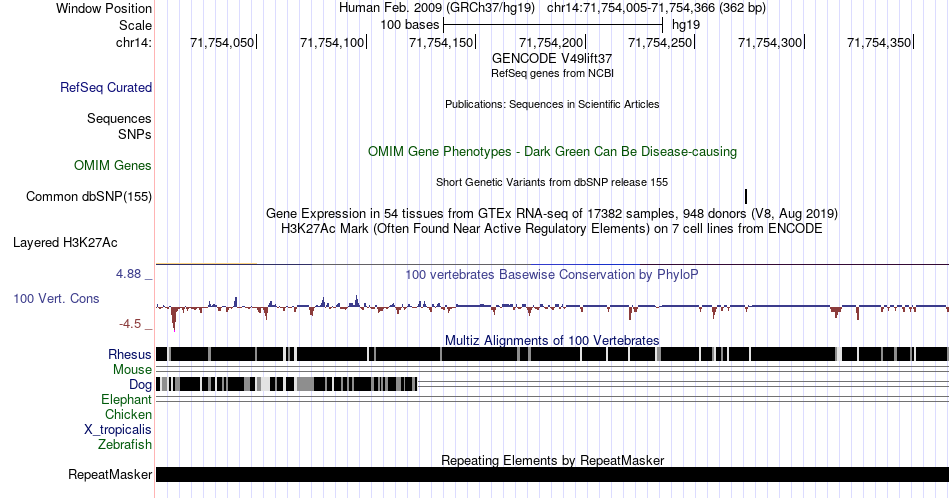This screenshot has width=950, height=498.
Task: Click Short Genetic Variants from dbSNP title
Action: coord(552,182)
